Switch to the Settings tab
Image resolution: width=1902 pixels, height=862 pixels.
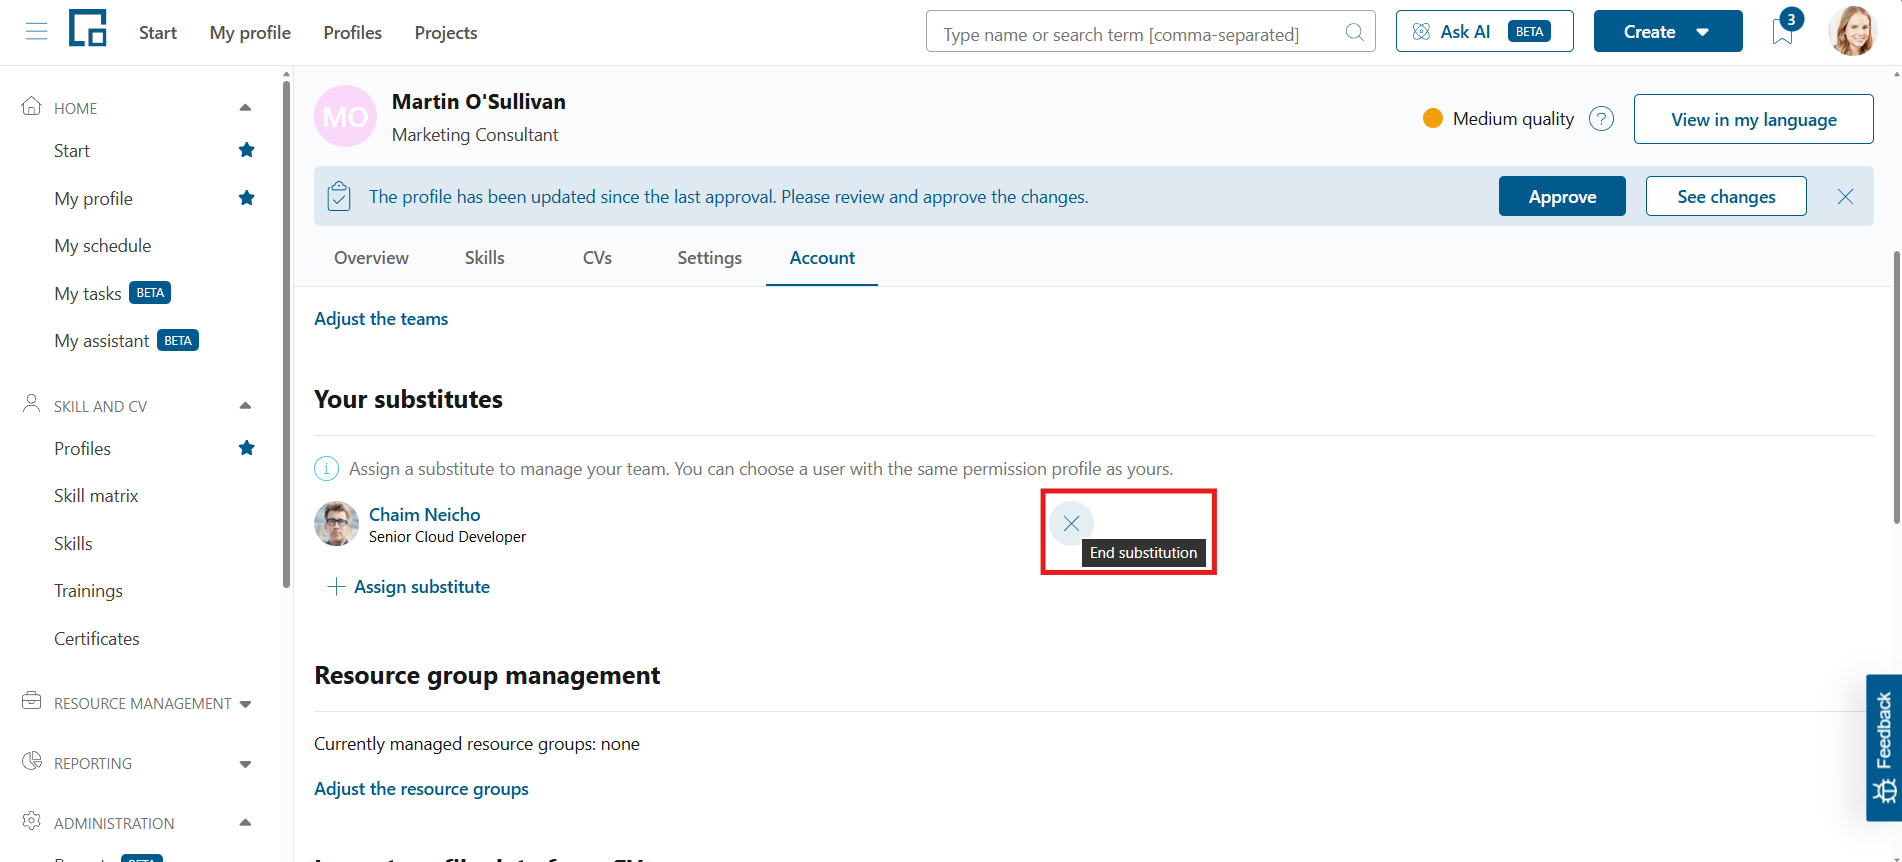tap(709, 258)
